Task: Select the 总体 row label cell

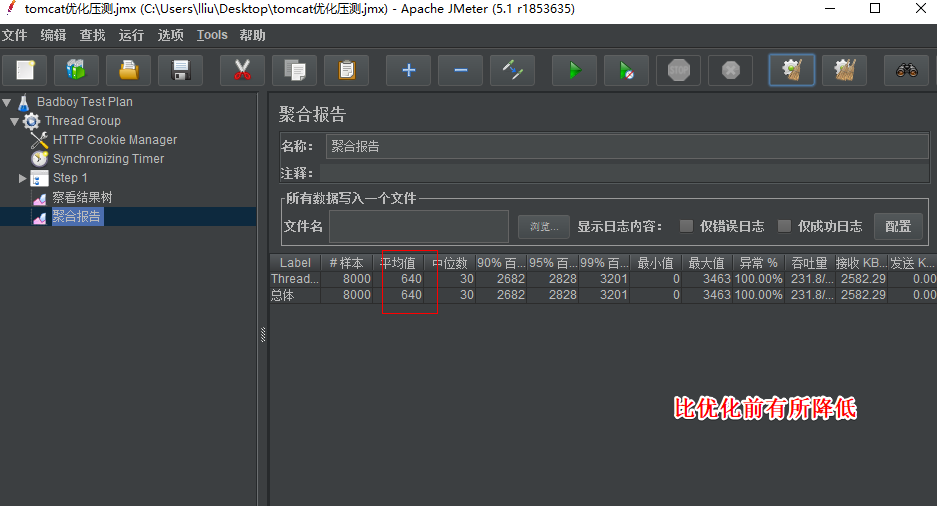Action: click(295, 295)
